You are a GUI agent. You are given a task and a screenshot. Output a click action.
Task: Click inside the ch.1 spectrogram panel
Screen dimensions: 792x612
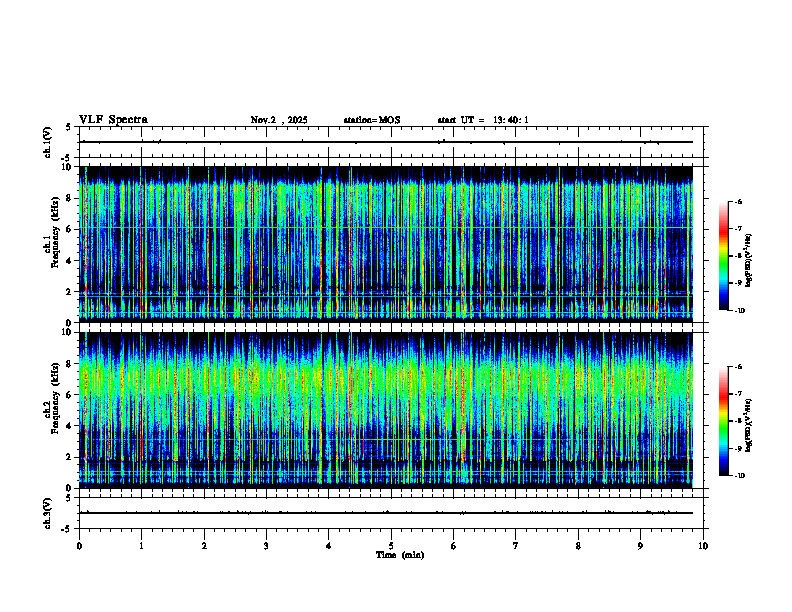point(386,244)
